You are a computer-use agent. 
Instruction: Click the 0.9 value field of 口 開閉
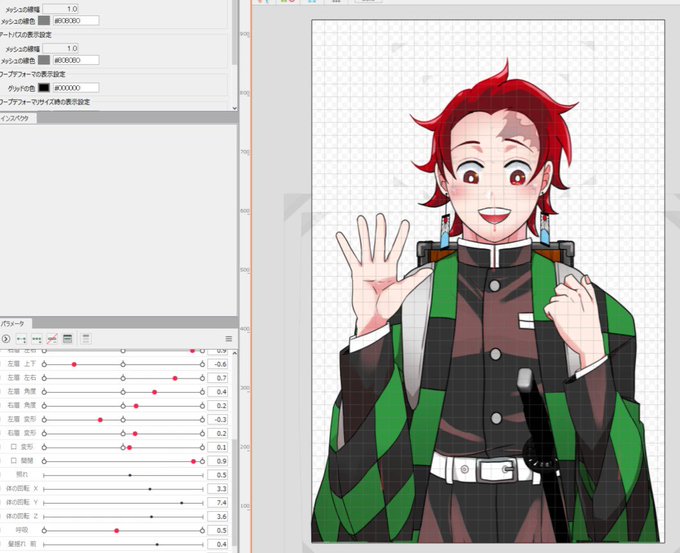coord(217,461)
